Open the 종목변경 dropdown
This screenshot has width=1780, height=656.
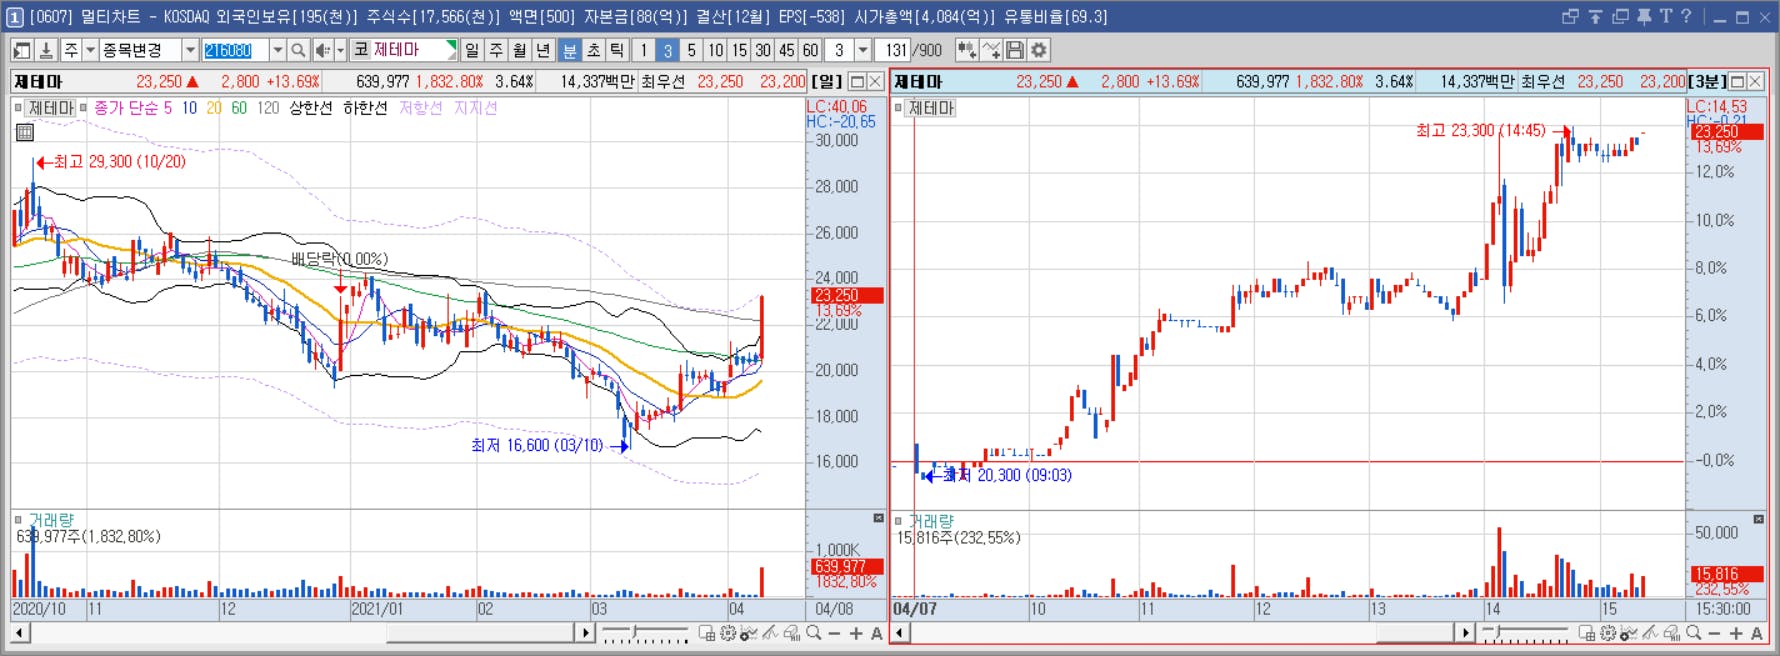[190, 50]
